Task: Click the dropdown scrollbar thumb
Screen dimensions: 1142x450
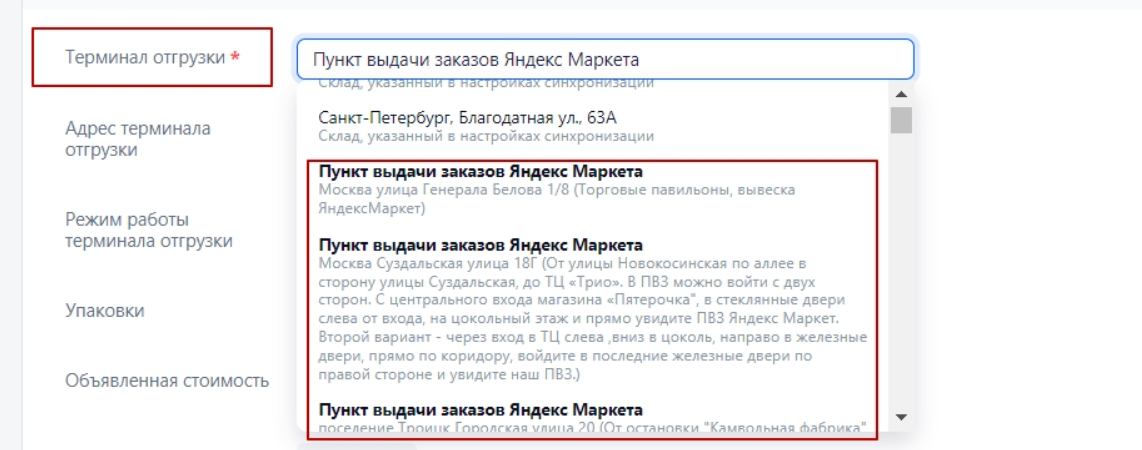Action: point(901,120)
